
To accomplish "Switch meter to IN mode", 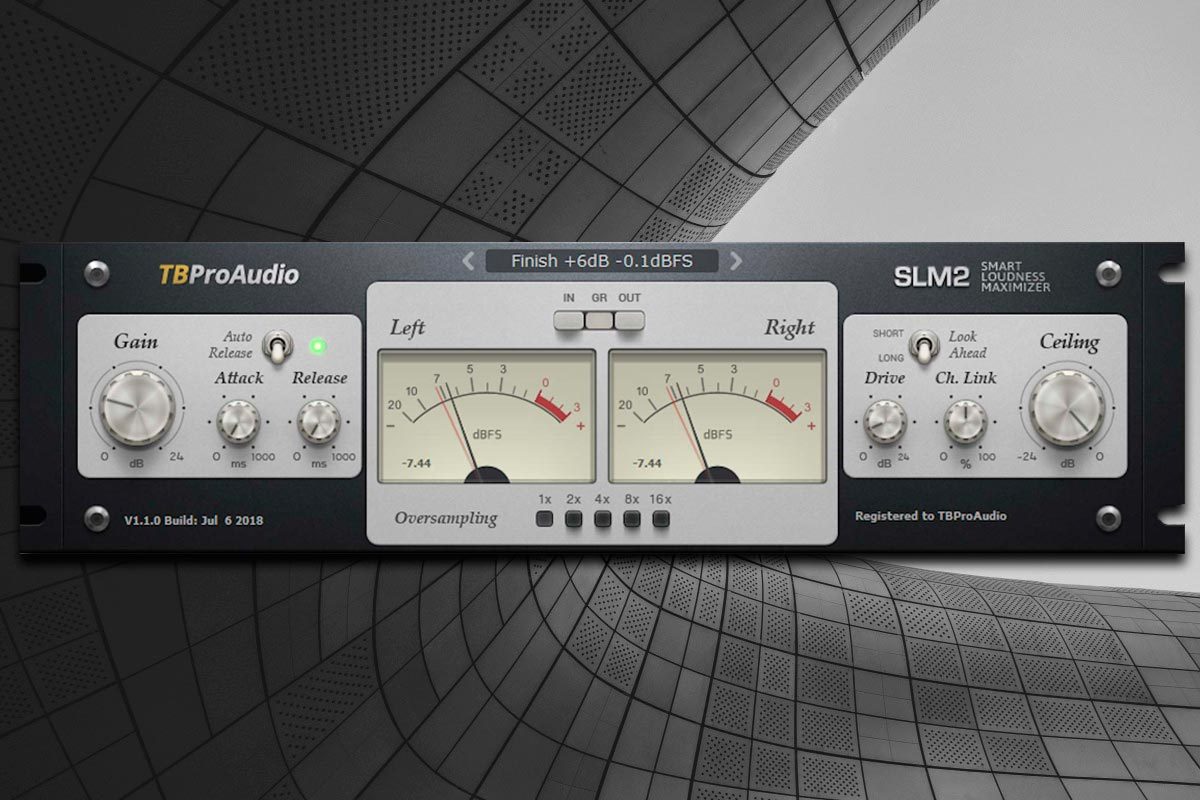I will pos(570,320).
